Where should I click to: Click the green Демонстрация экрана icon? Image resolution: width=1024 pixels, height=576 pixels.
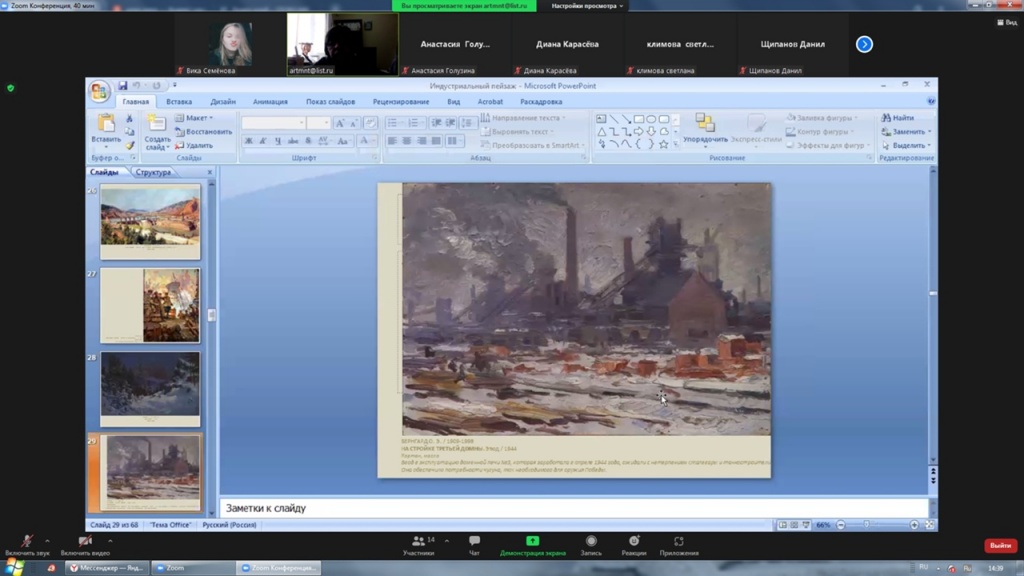532,542
